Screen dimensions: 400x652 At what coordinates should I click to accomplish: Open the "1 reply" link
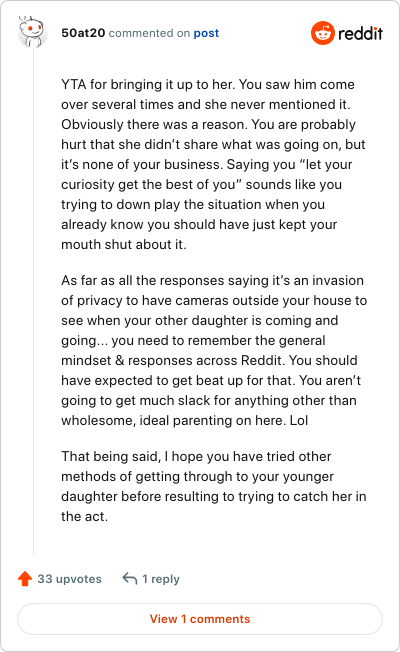tap(161, 579)
